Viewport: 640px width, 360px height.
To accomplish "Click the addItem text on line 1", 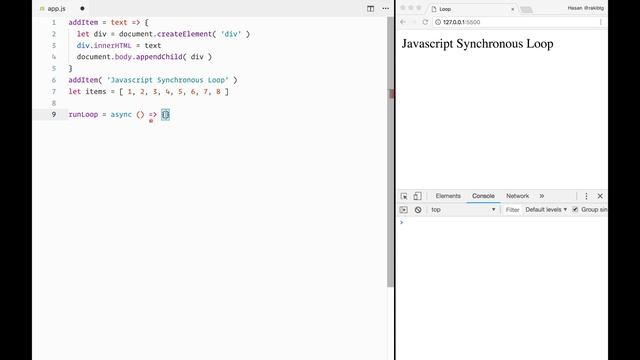I will pyautogui.click(x=83, y=22).
